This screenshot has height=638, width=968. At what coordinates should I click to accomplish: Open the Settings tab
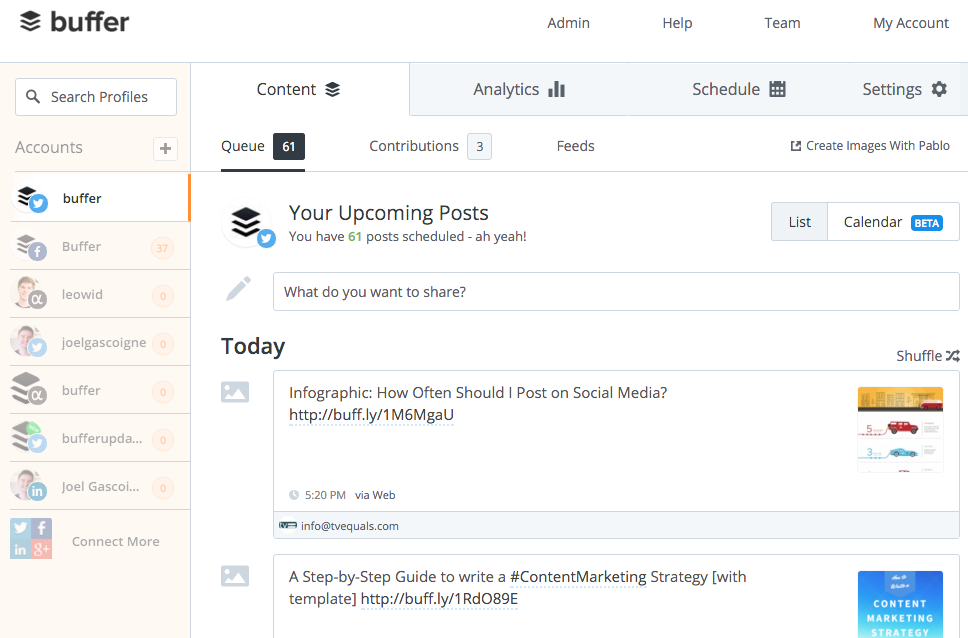pyautogui.click(x=904, y=90)
